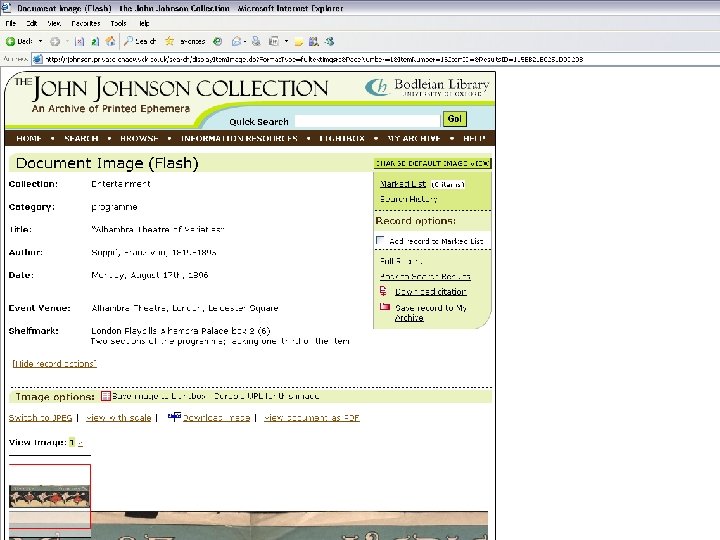The width and height of the screenshot is (720, 540).
Task: Go to BROWSE in site navigation
Action: pos(139,138)
